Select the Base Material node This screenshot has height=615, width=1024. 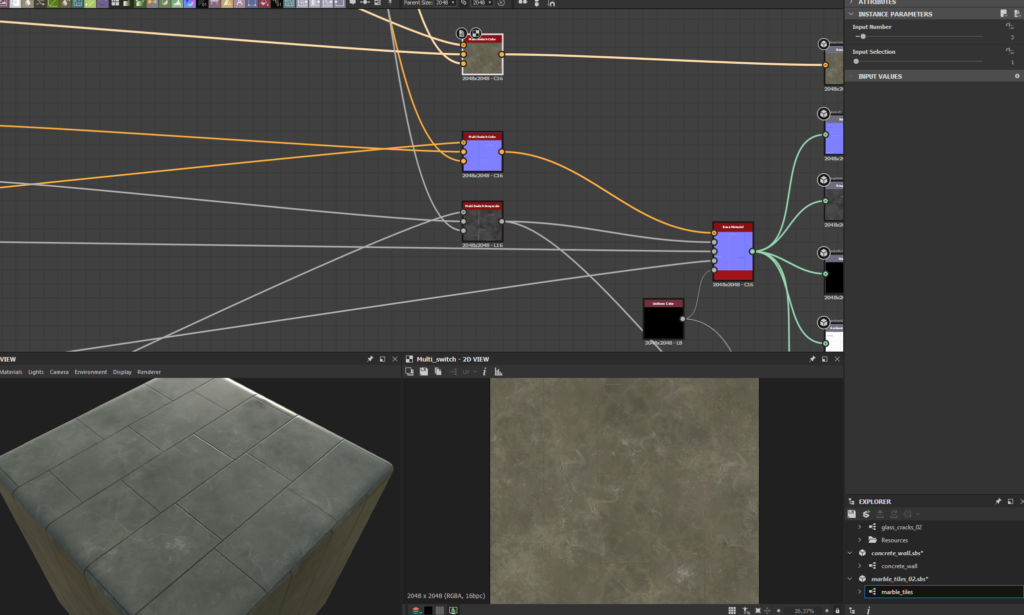(733, 251)
